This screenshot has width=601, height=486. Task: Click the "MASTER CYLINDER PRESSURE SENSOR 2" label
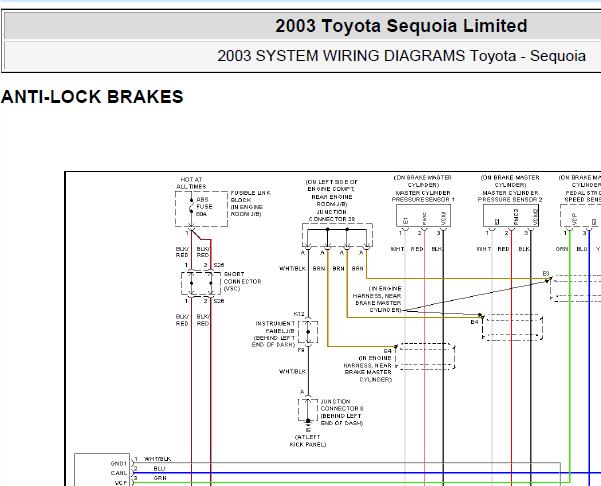[510, 196]
